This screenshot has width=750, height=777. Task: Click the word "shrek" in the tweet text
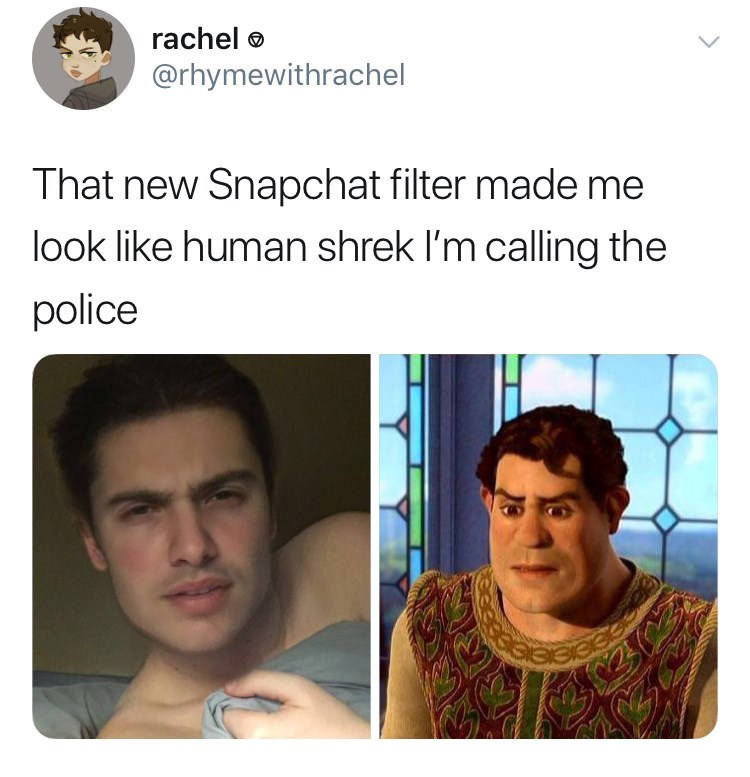(x=365, y=247)
